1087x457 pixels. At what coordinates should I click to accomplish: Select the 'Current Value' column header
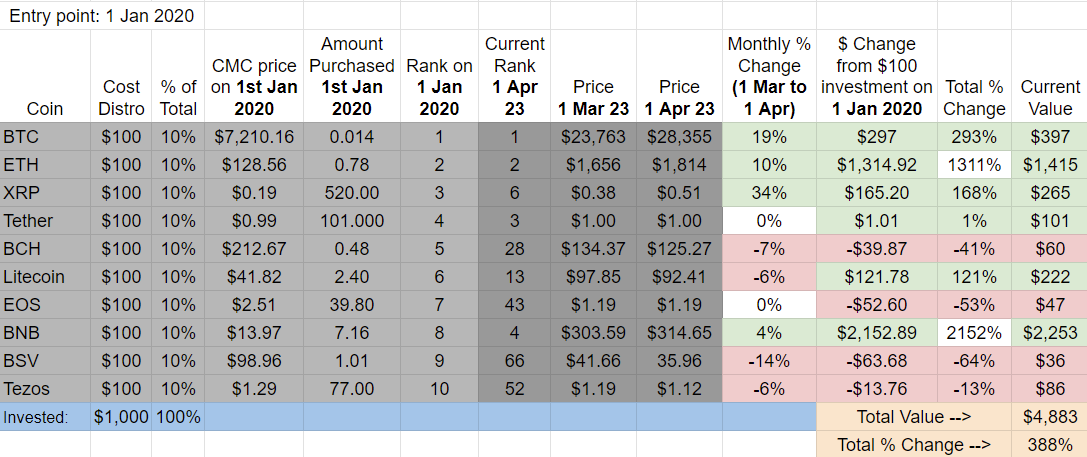pos(1050,76)
